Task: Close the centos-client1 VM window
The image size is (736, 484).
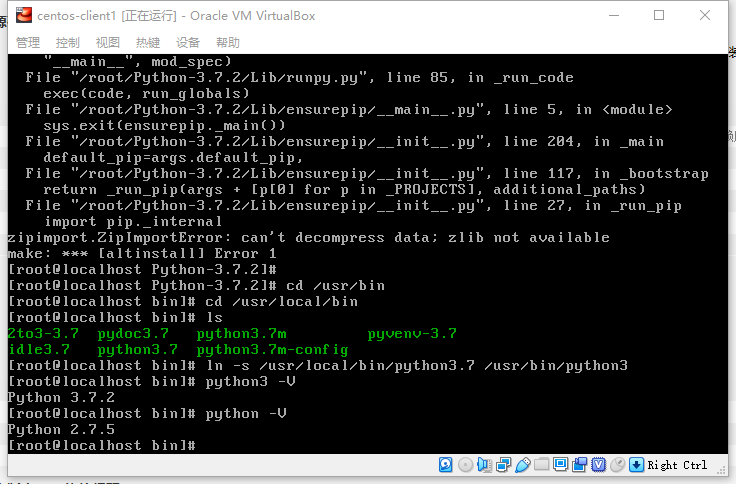Action: pos(705,15)
